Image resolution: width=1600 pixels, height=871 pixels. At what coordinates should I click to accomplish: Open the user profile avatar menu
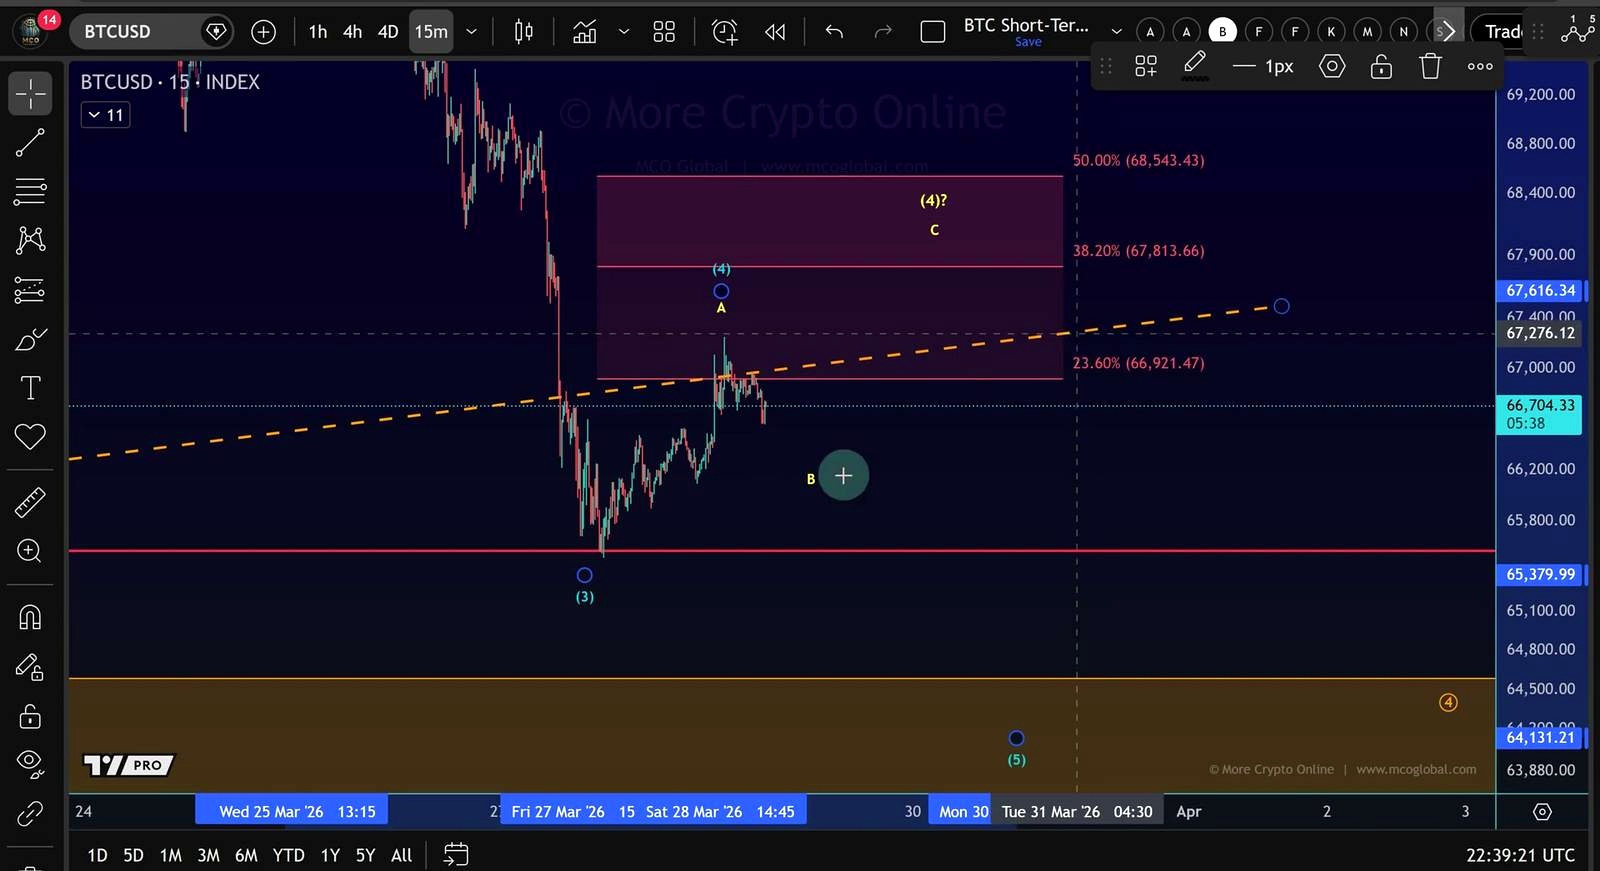31,32
